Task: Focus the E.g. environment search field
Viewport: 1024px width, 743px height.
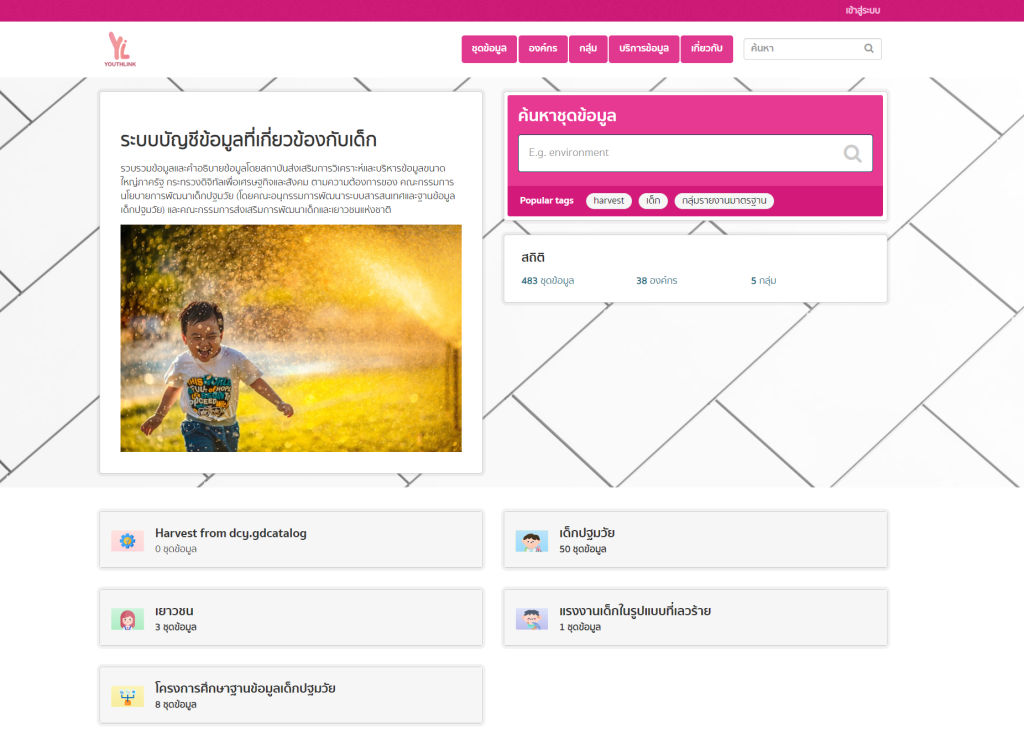Action: pos(680,153)
